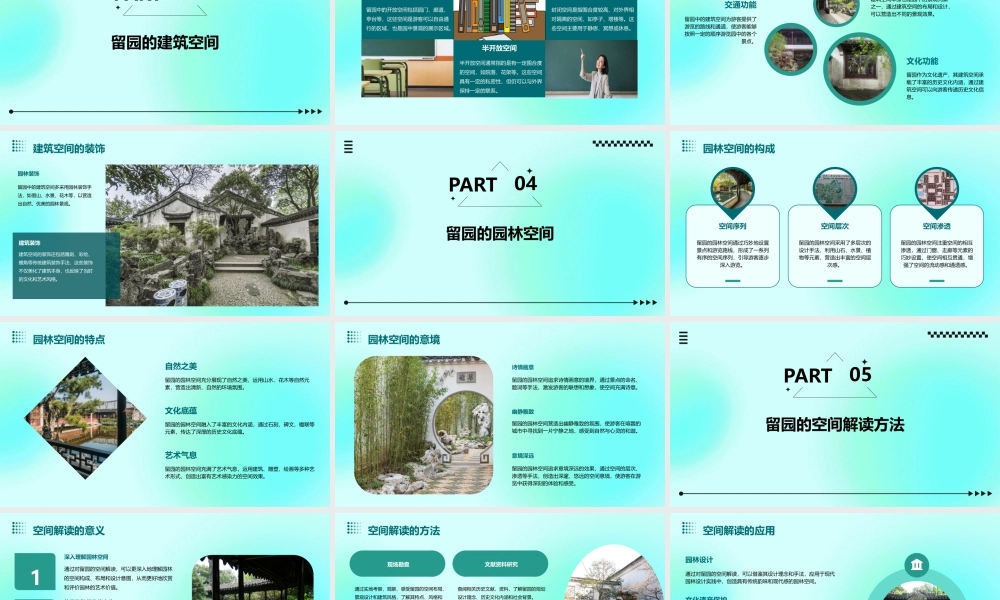
Task: Click the 自然之美 subheading
Action: (x=181, y=366)
